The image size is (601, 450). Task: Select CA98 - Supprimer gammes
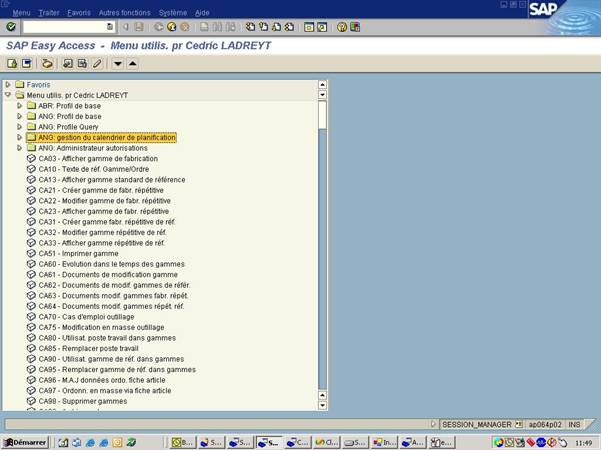[x=83, y=401]
